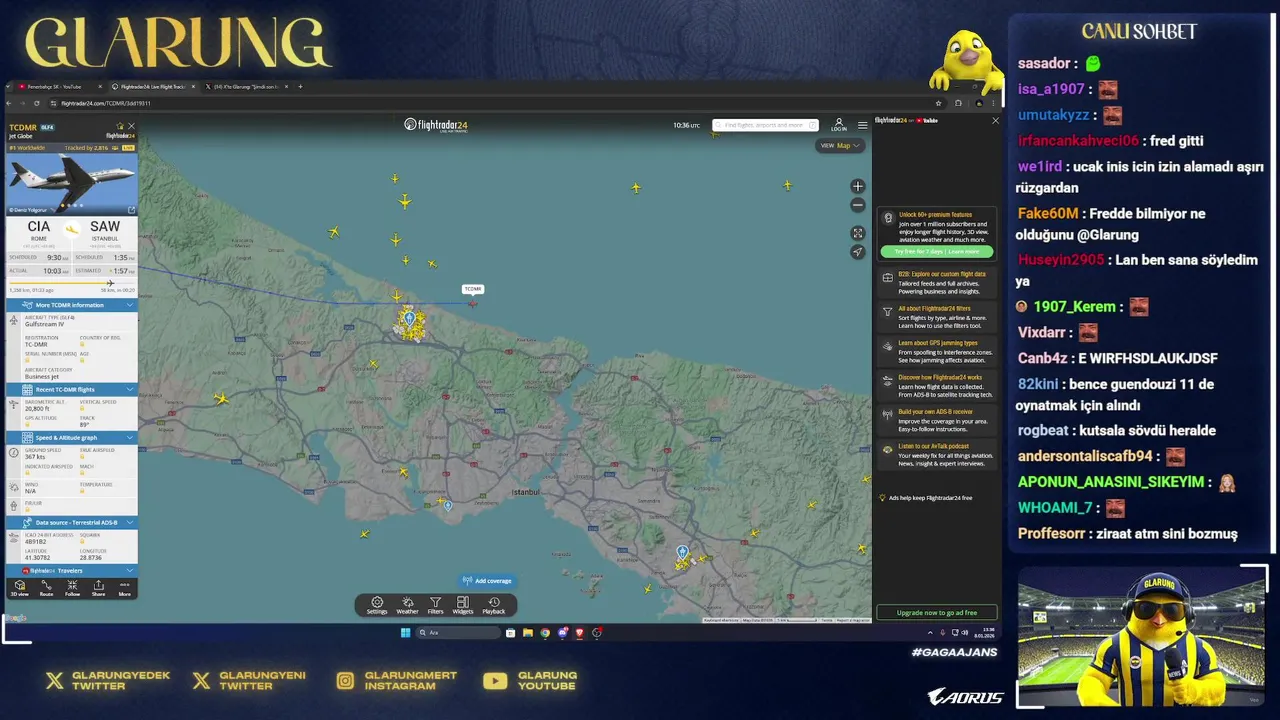Click the flight progress bar

(72, 283)
